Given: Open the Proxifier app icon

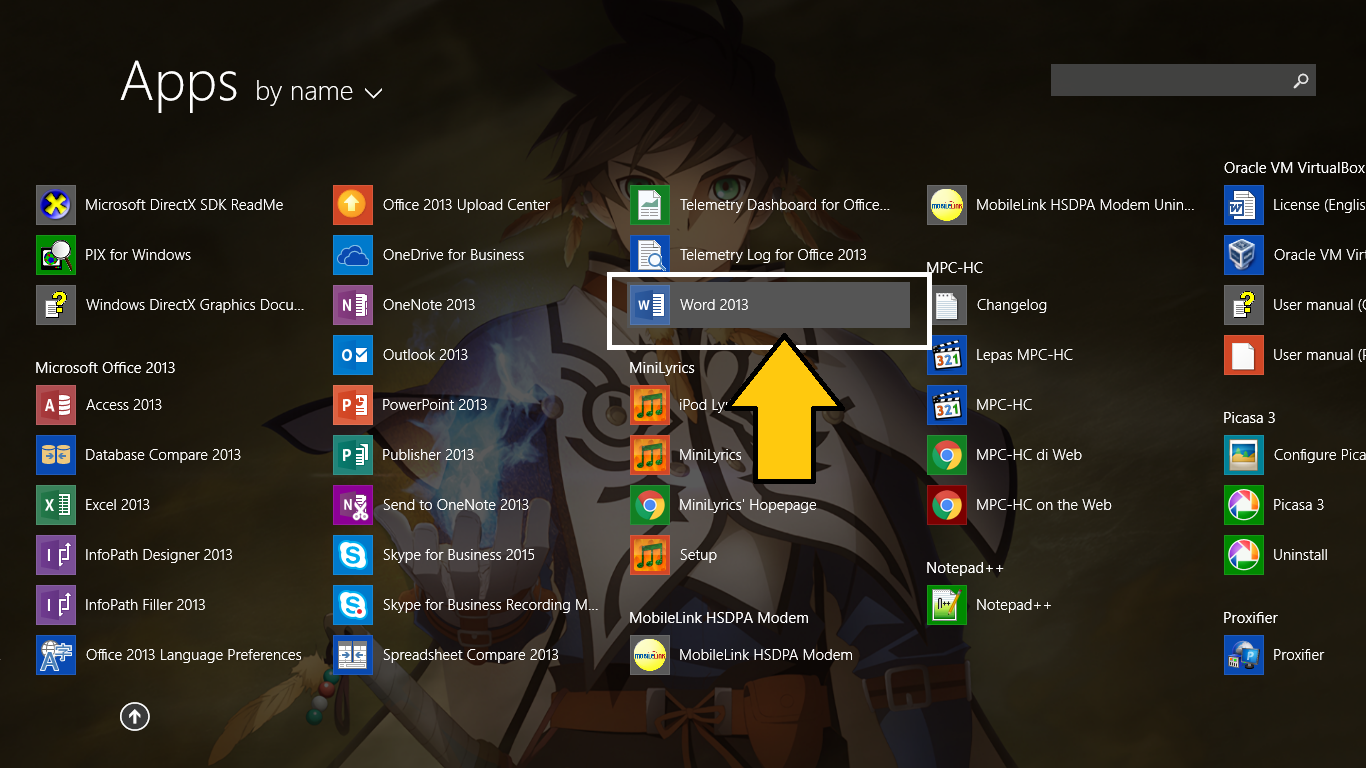Looking at the screenshot, I should coord(1244,655).
